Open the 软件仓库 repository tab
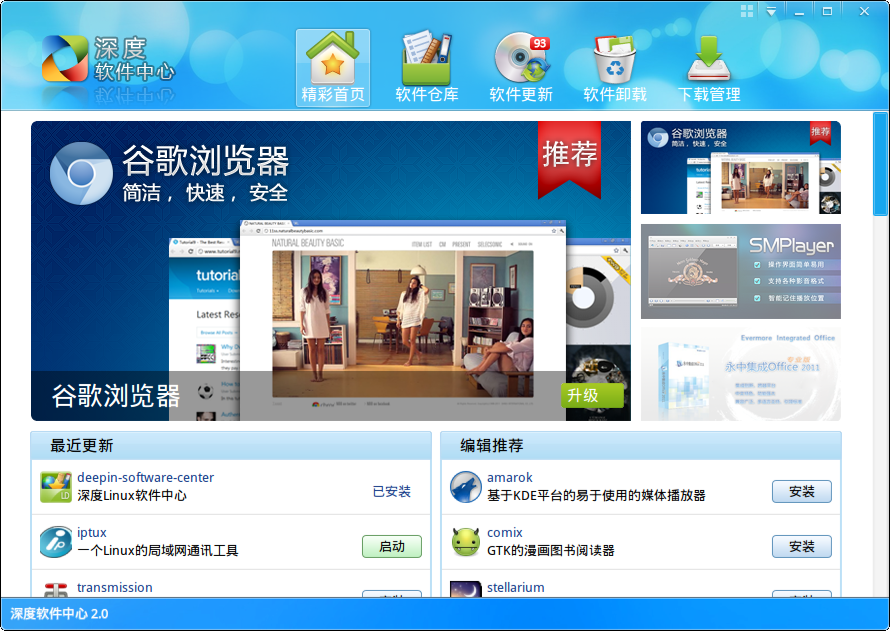 427,68
